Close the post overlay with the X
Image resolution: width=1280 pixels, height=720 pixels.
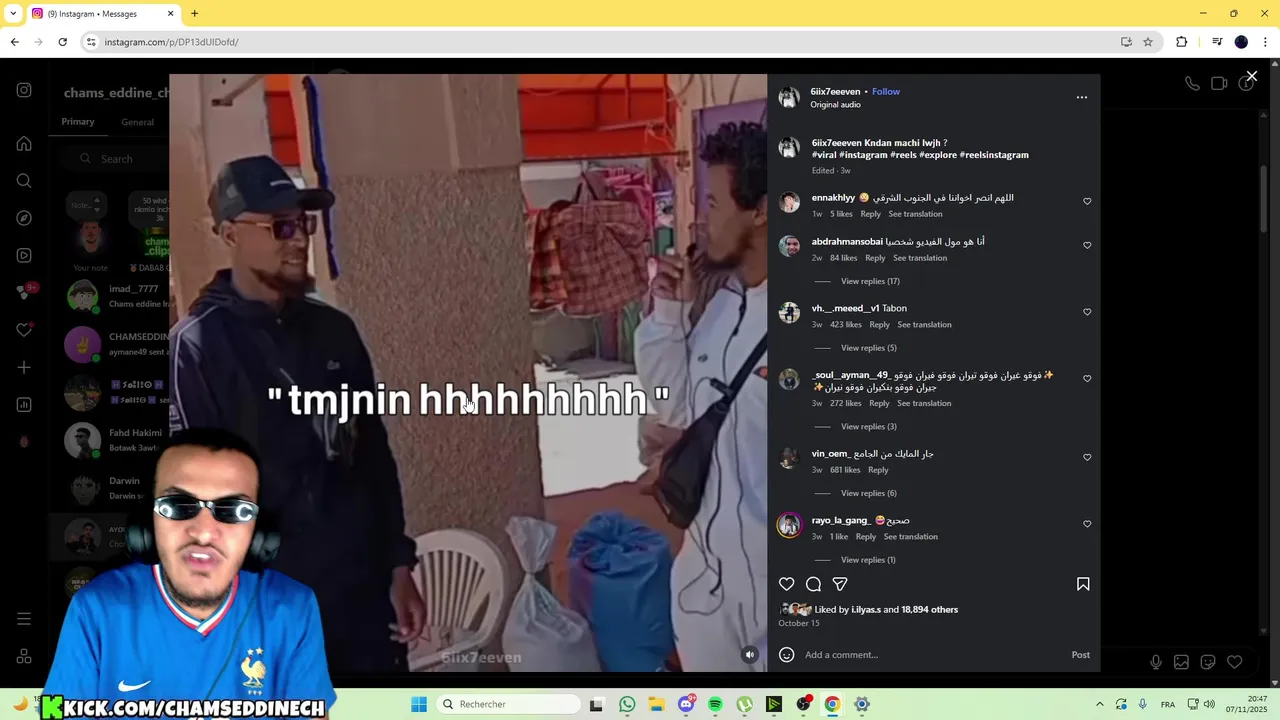click(x=1251, y=76)
